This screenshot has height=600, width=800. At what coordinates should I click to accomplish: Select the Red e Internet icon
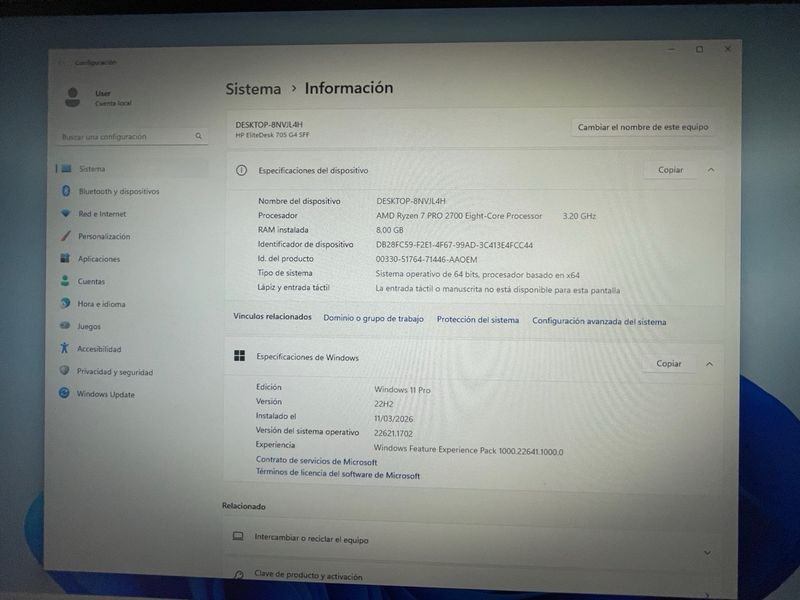point(65,213)
